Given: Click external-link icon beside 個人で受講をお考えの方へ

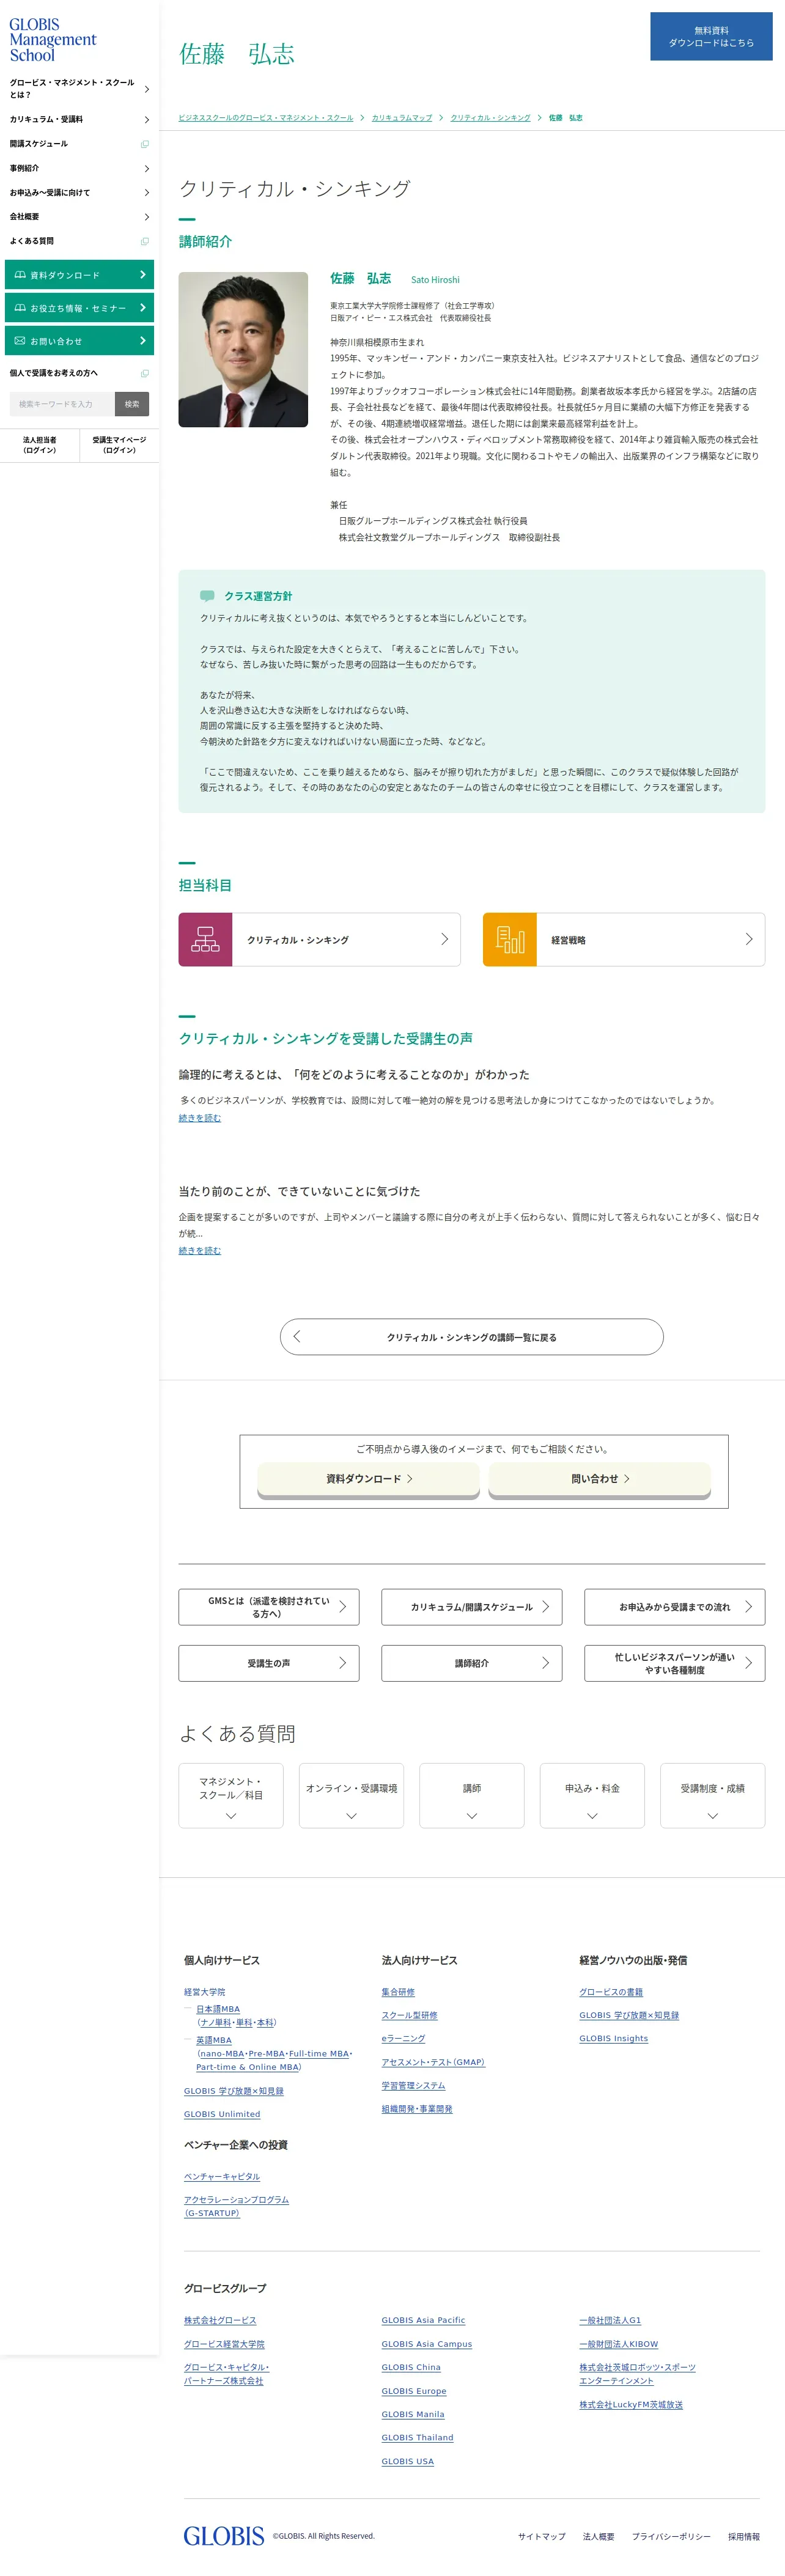Looking at the screenshot, I should [x=145, y=373].
